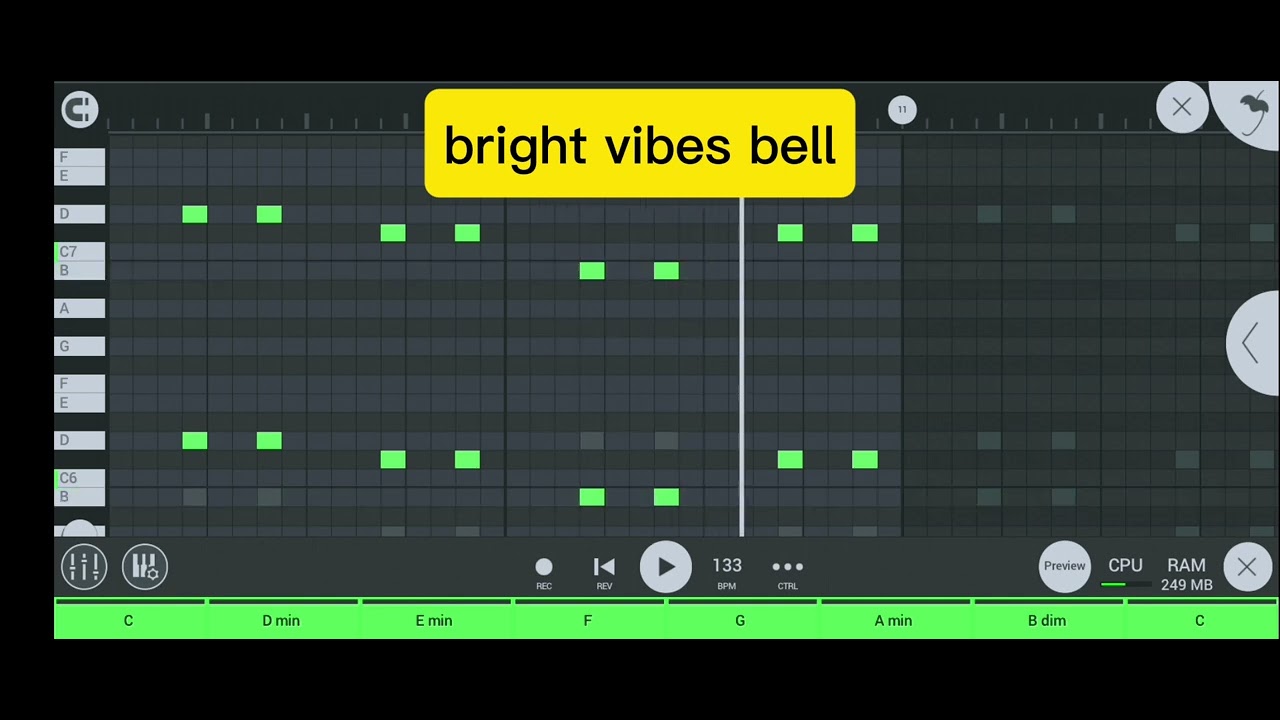Start recording with REC button
The image size is (1280, 720).
(544, 573)
